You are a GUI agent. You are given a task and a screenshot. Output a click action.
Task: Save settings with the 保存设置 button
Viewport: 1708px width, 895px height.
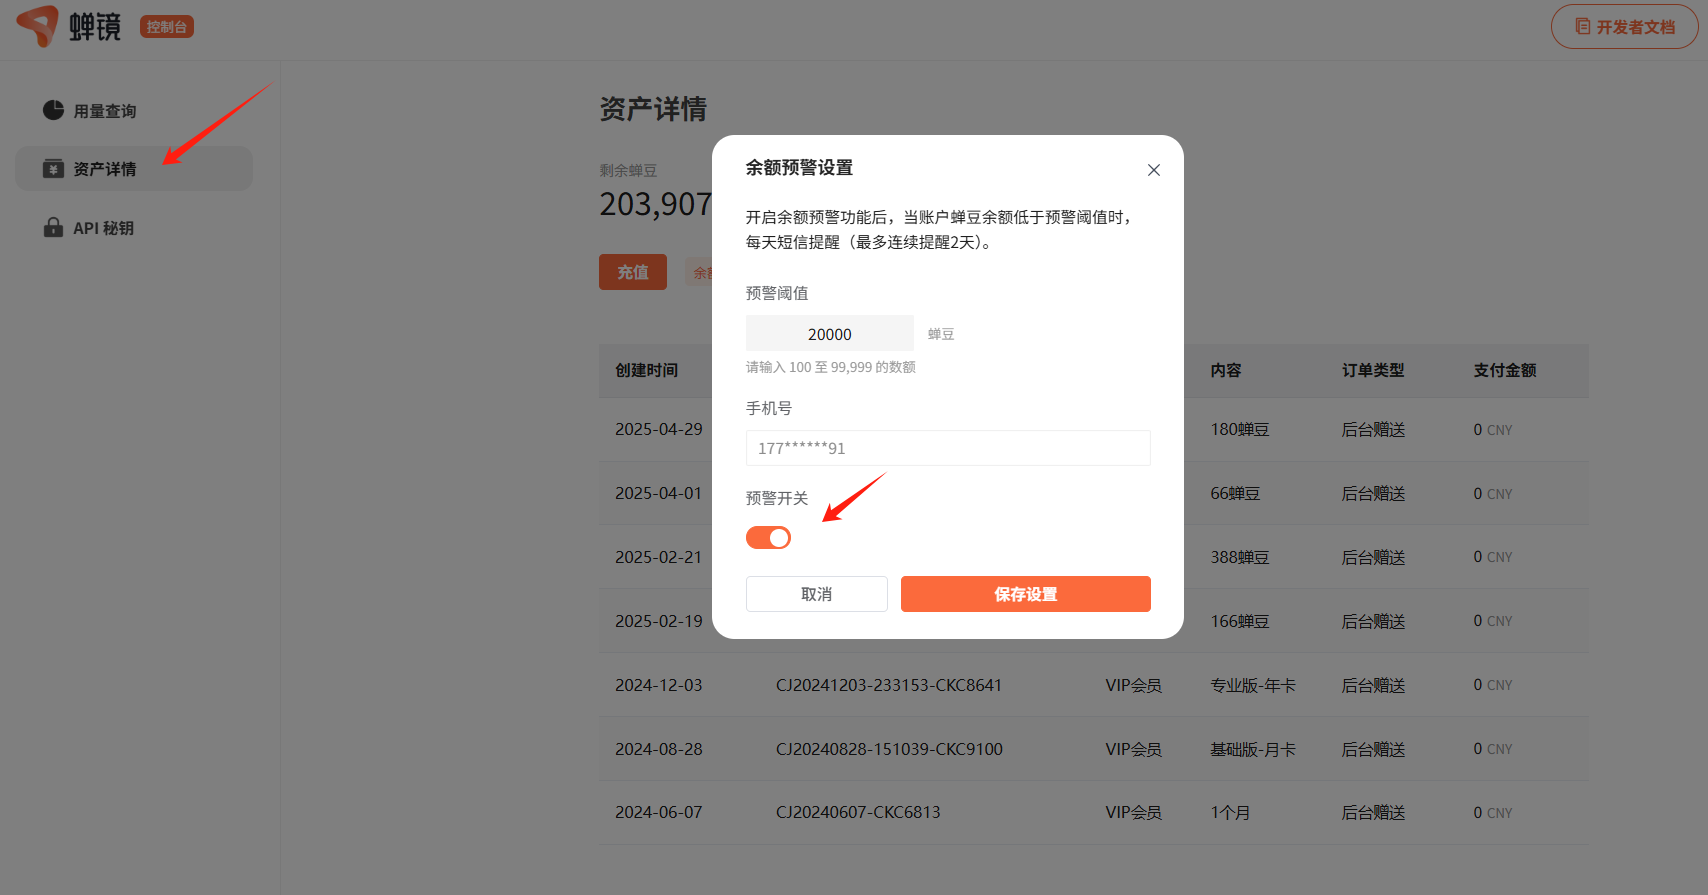[x=1025, y=594]
